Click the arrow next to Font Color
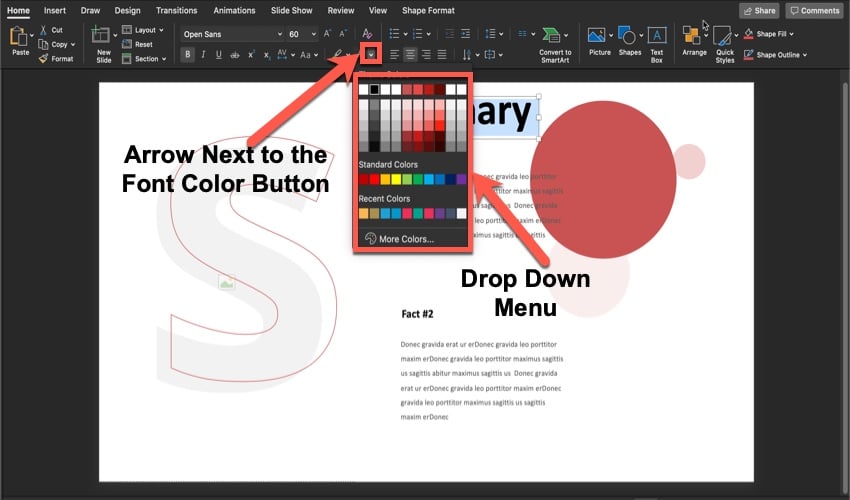This screenshot has height=500, width=850. coord(371,54)
